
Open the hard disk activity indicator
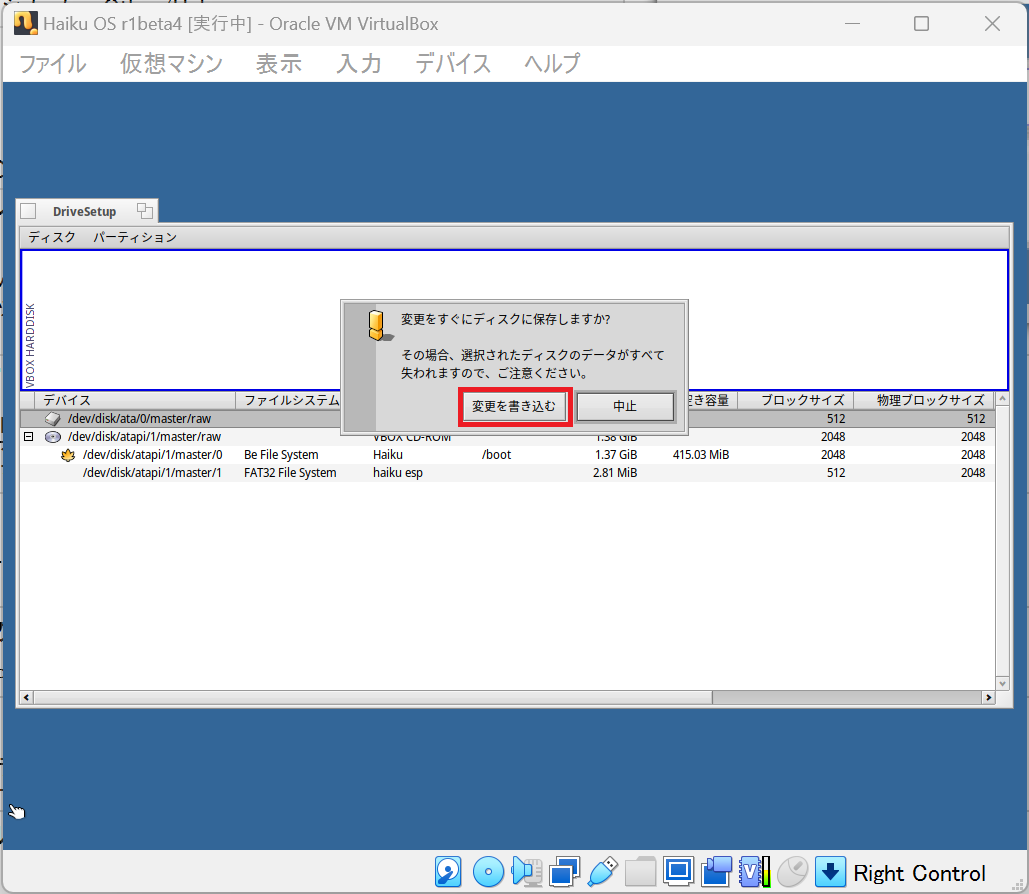448,872
